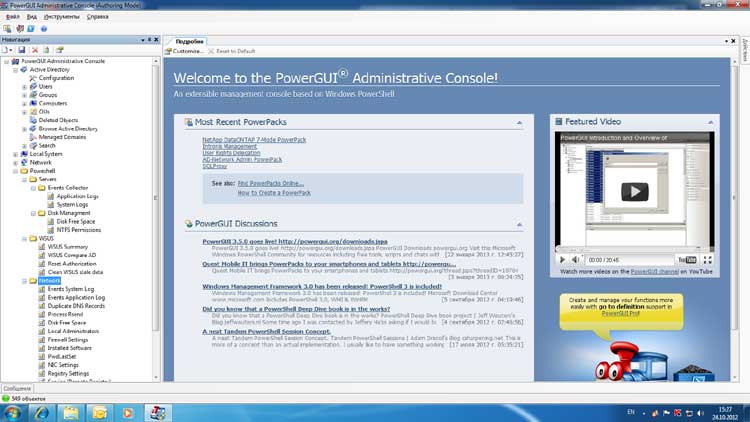The image size is (750, 422).
Task: Click the Customize... button
Action: pyautogui.click(x=184, y=51)
